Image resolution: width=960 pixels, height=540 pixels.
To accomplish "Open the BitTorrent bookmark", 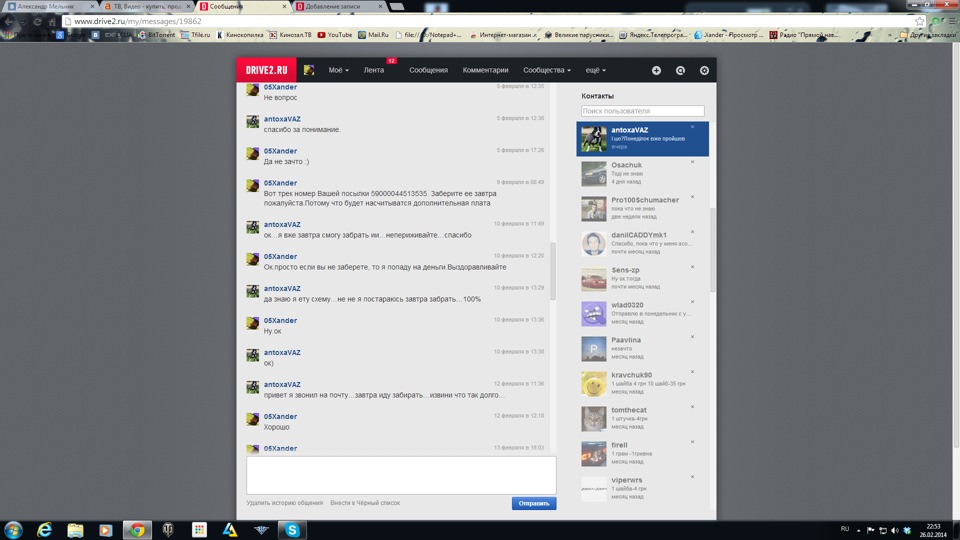I will tap(157, 35).
